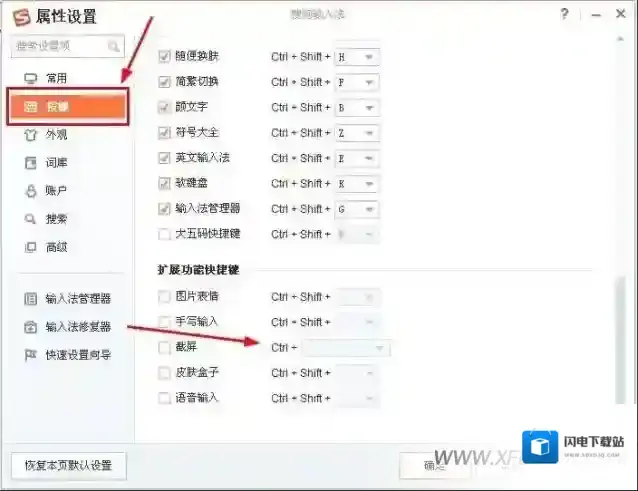Open the 软键盘 key dropdown showing K
638x491 pixels.
357,184
